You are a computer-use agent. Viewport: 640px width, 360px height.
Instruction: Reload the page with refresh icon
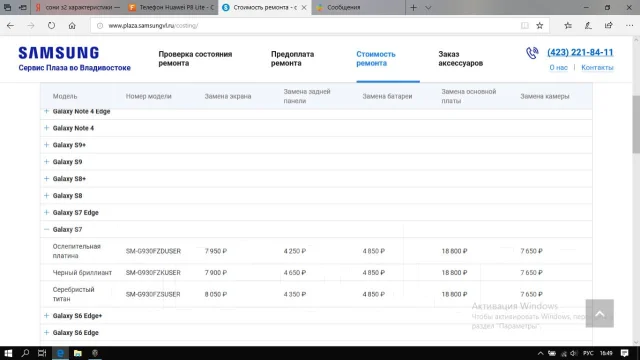tap(51, 25)
